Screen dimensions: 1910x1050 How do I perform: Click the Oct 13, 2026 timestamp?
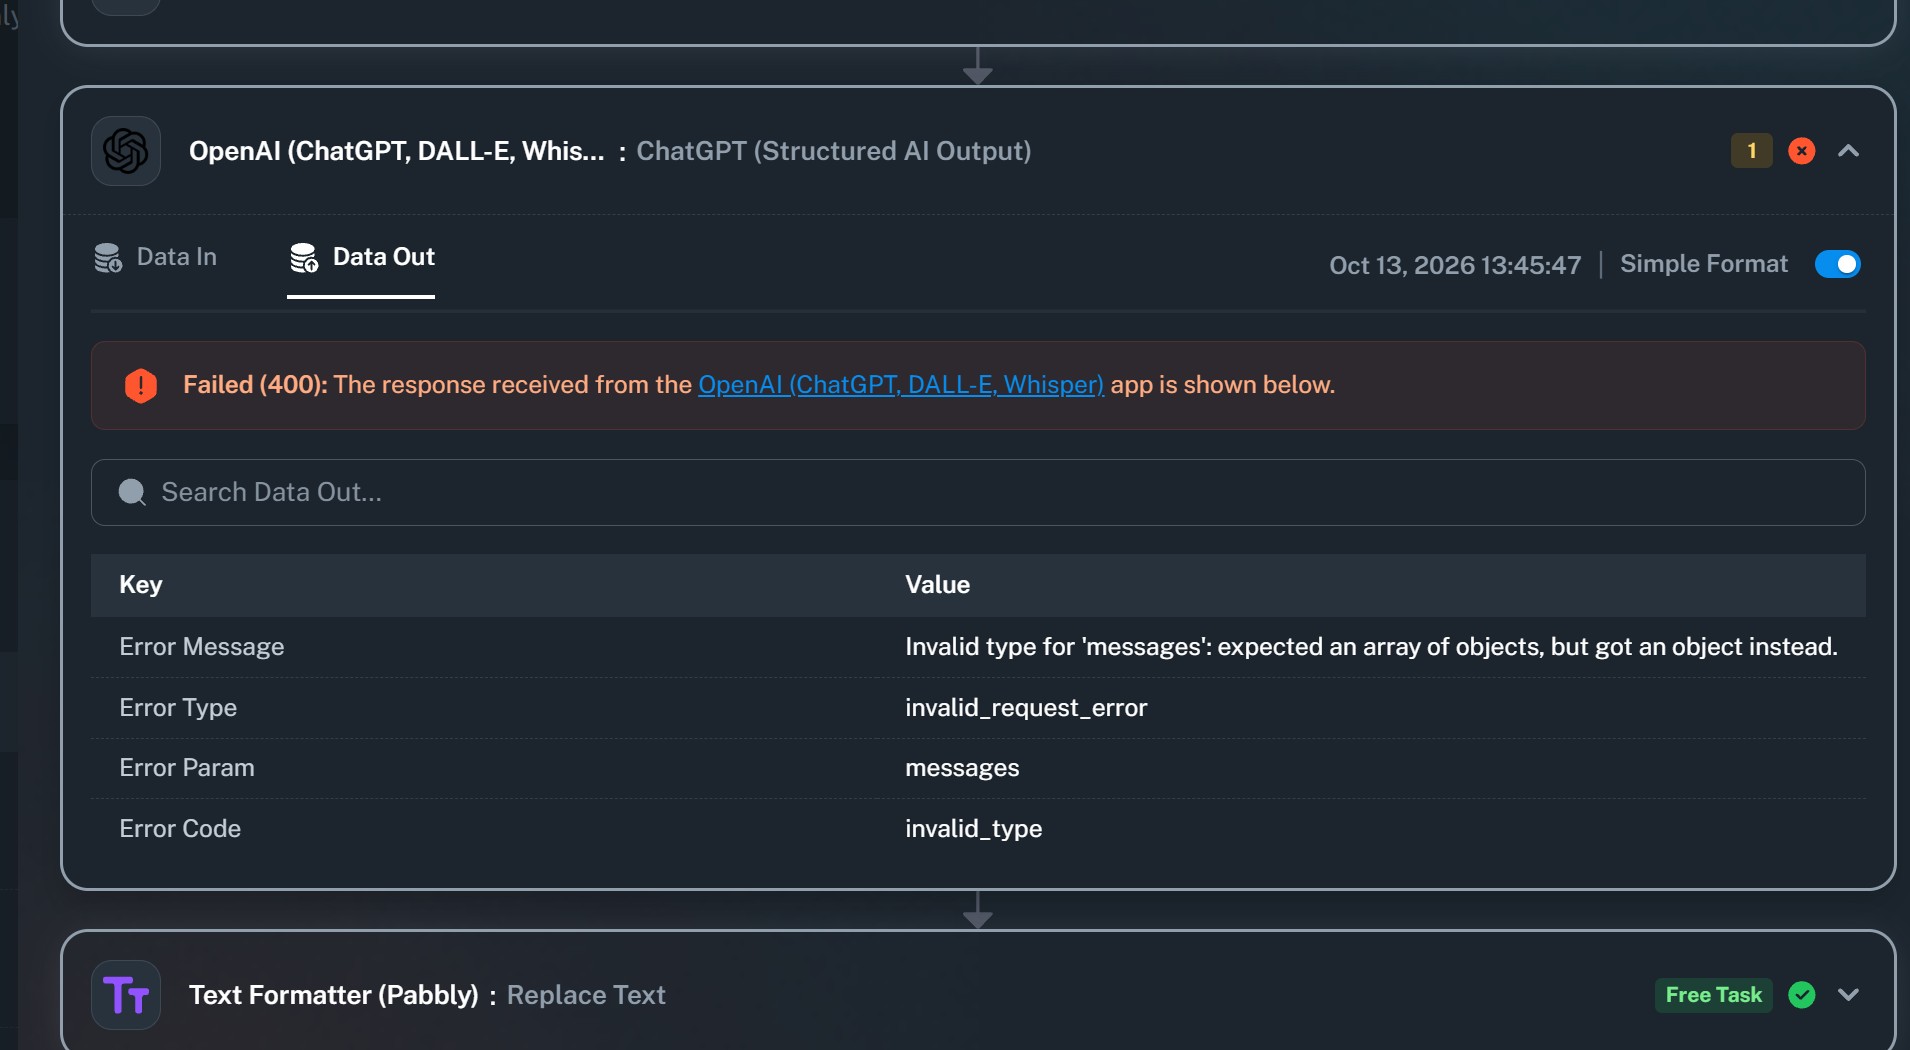coord(1455,265)
